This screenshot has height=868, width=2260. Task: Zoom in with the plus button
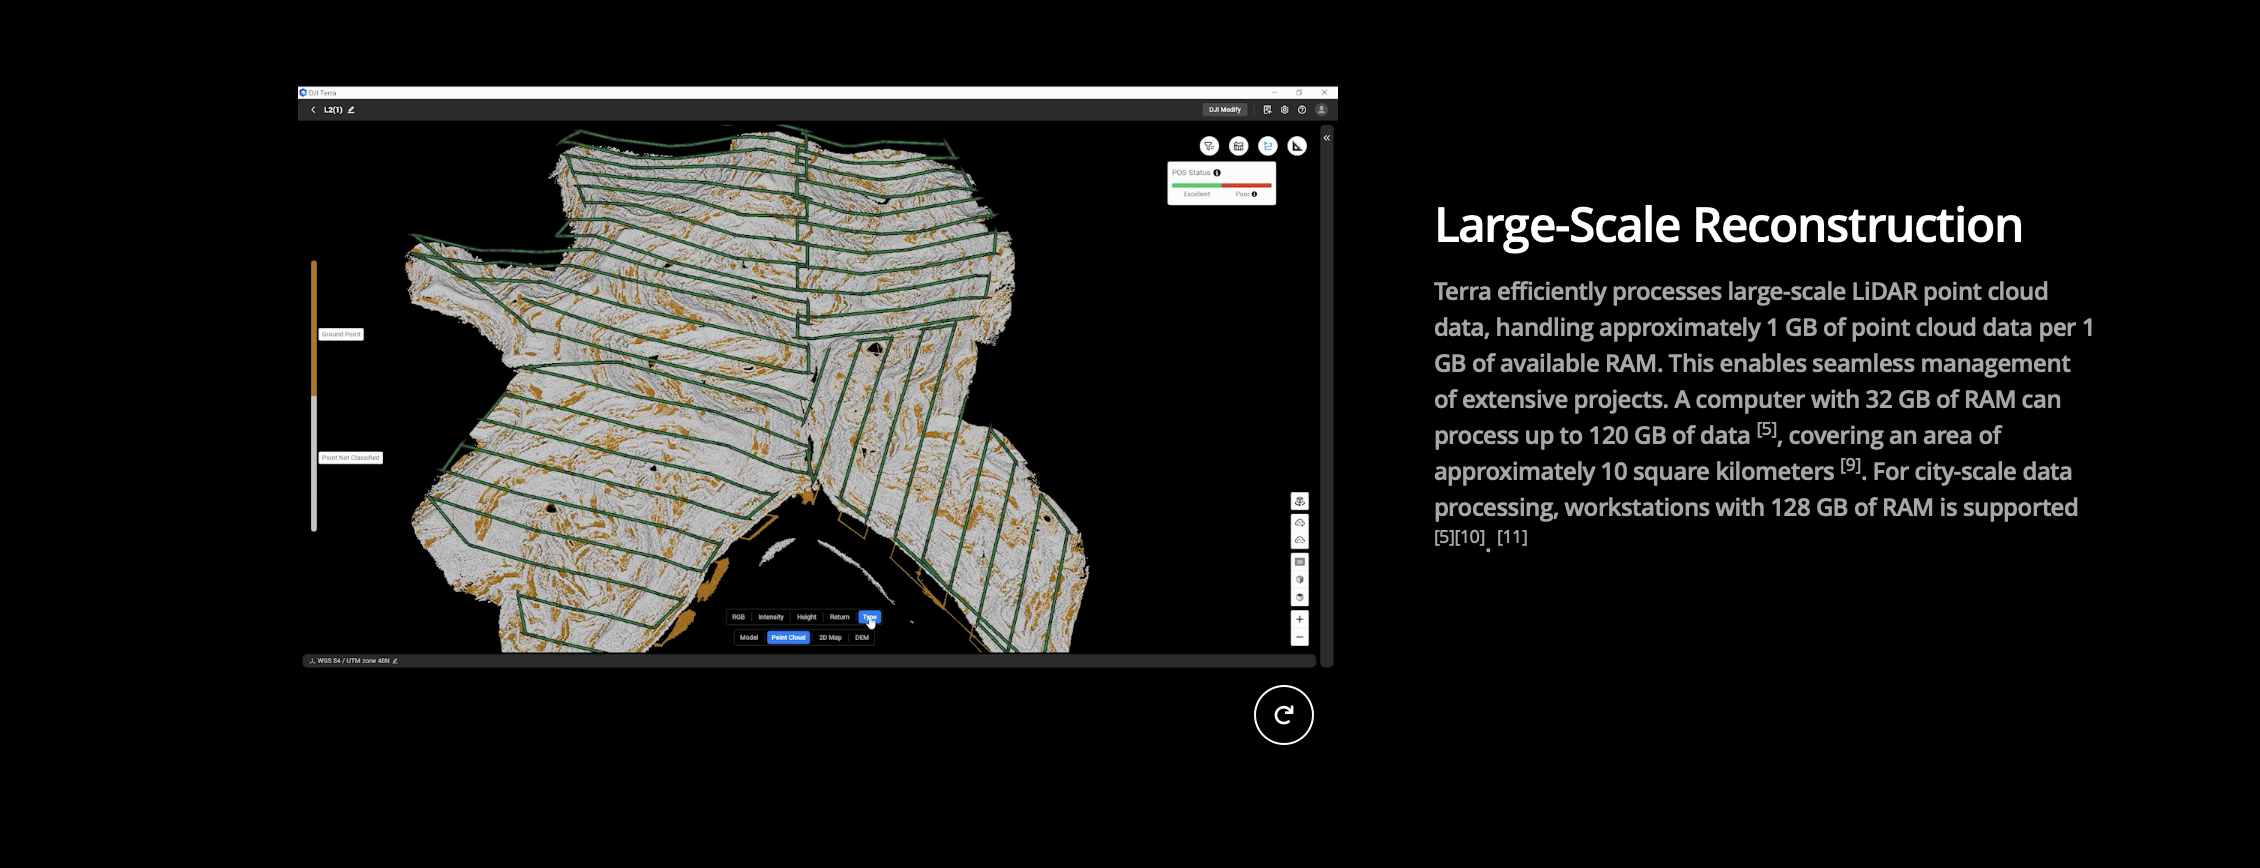(1300, 619)
